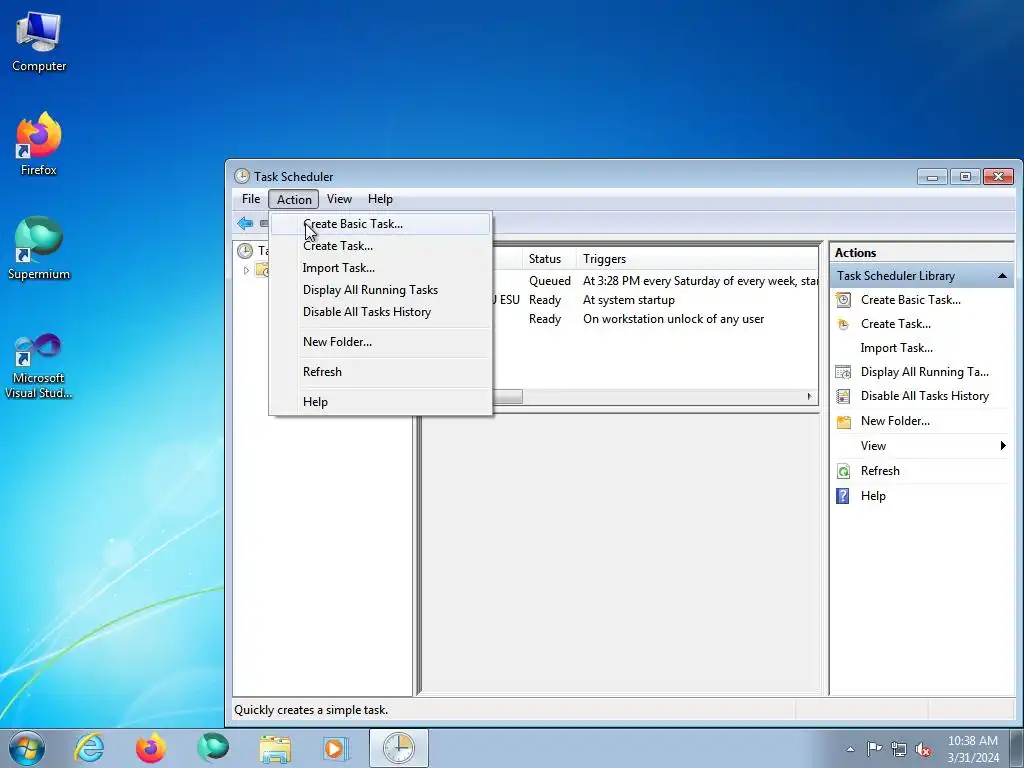The height and width of the screenshot is (768, 1024).
Task: Open the Windows Start button
Action: coord(27,748)
